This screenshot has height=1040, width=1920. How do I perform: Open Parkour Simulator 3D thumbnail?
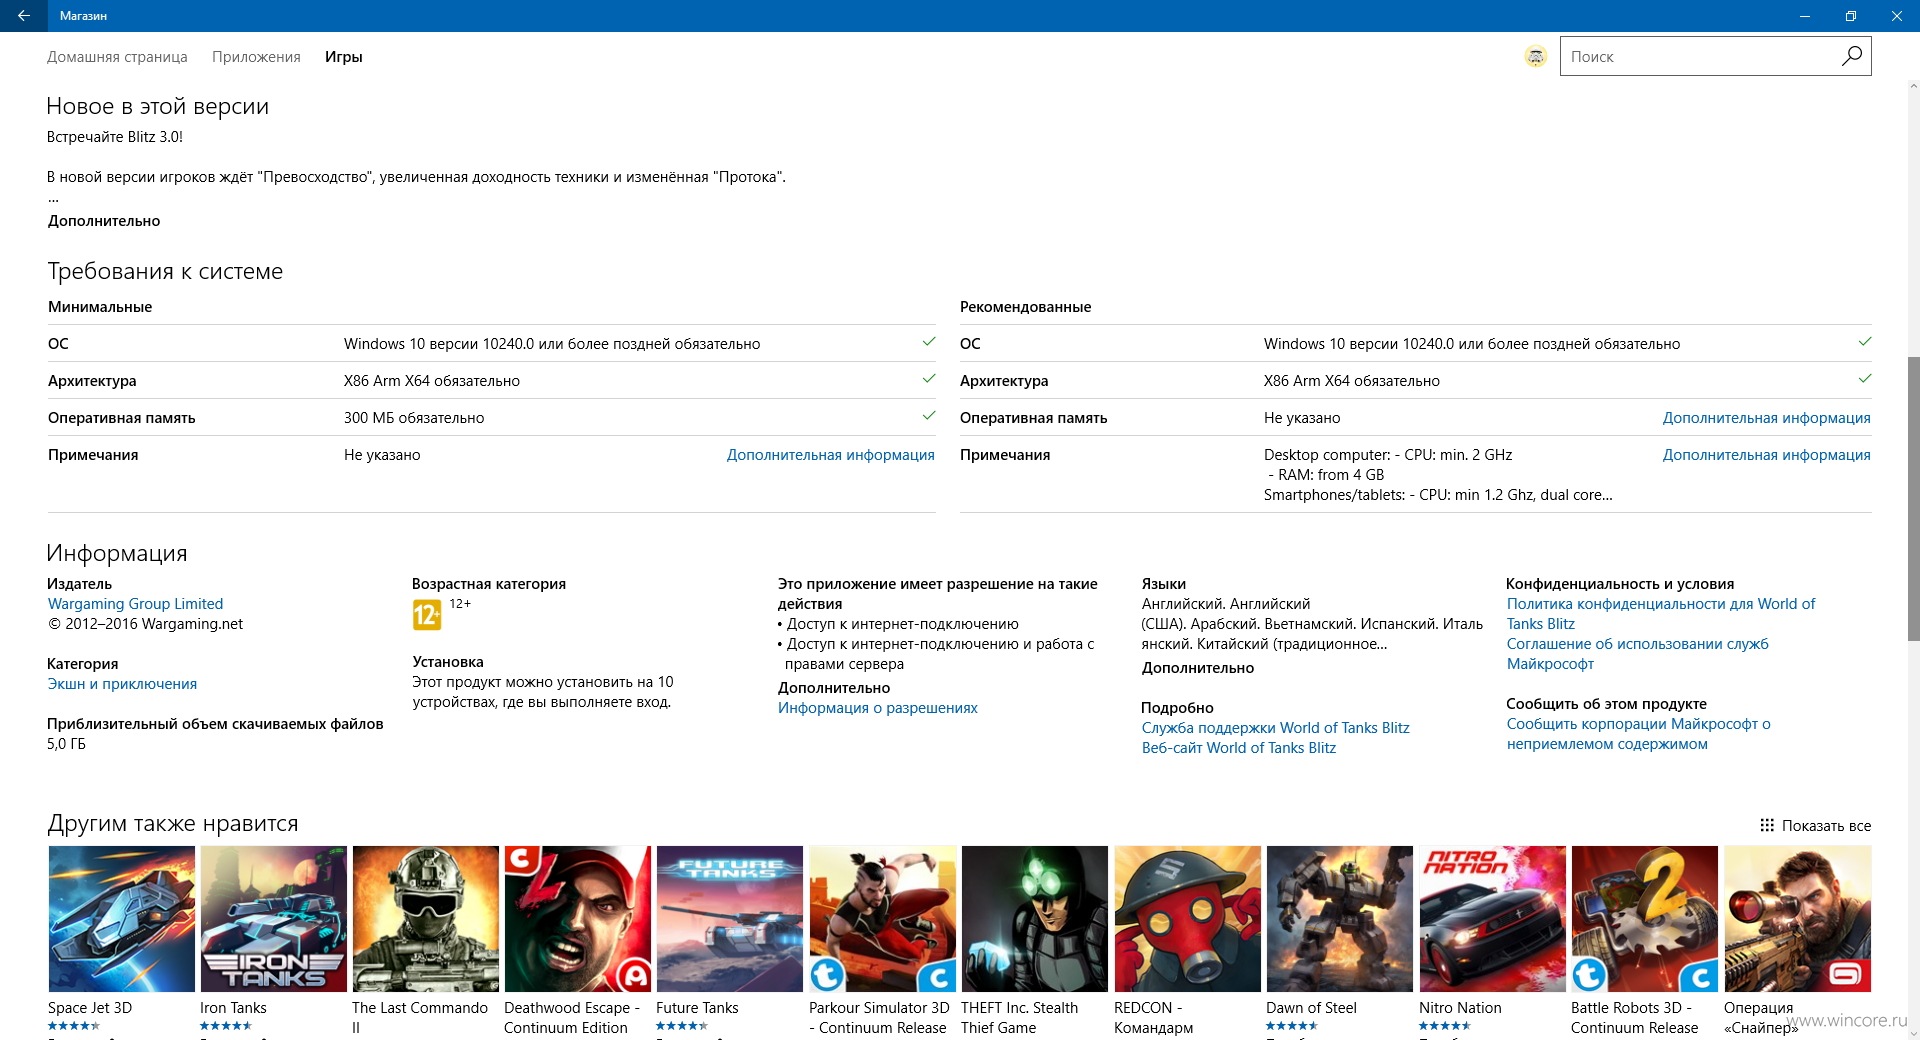coord(883,919)
